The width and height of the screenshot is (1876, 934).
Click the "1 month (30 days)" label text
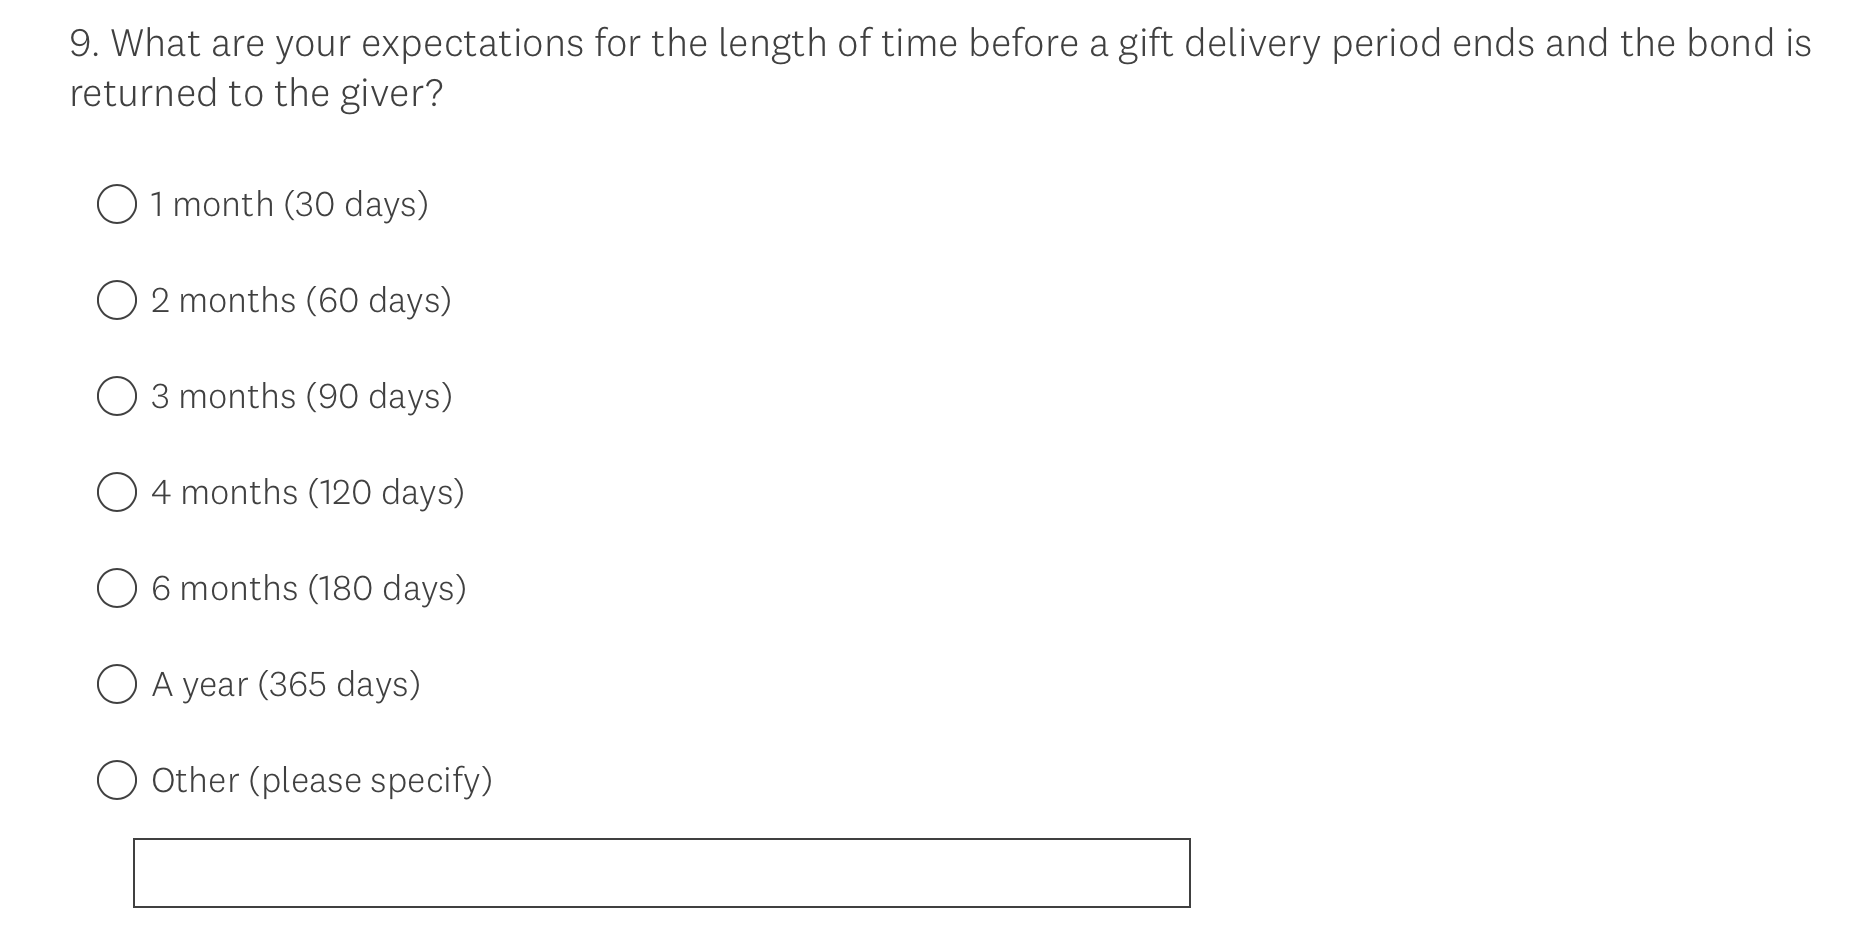(x=289, y=204)
